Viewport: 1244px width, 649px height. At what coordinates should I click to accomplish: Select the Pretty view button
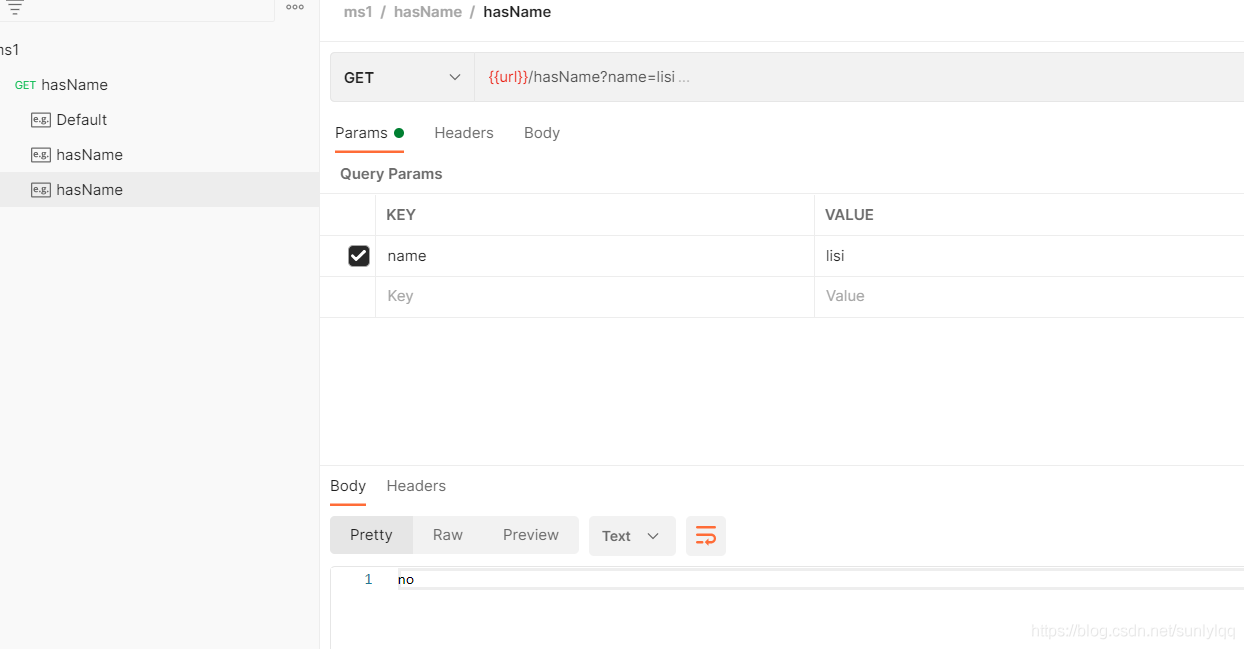point(371,535)
